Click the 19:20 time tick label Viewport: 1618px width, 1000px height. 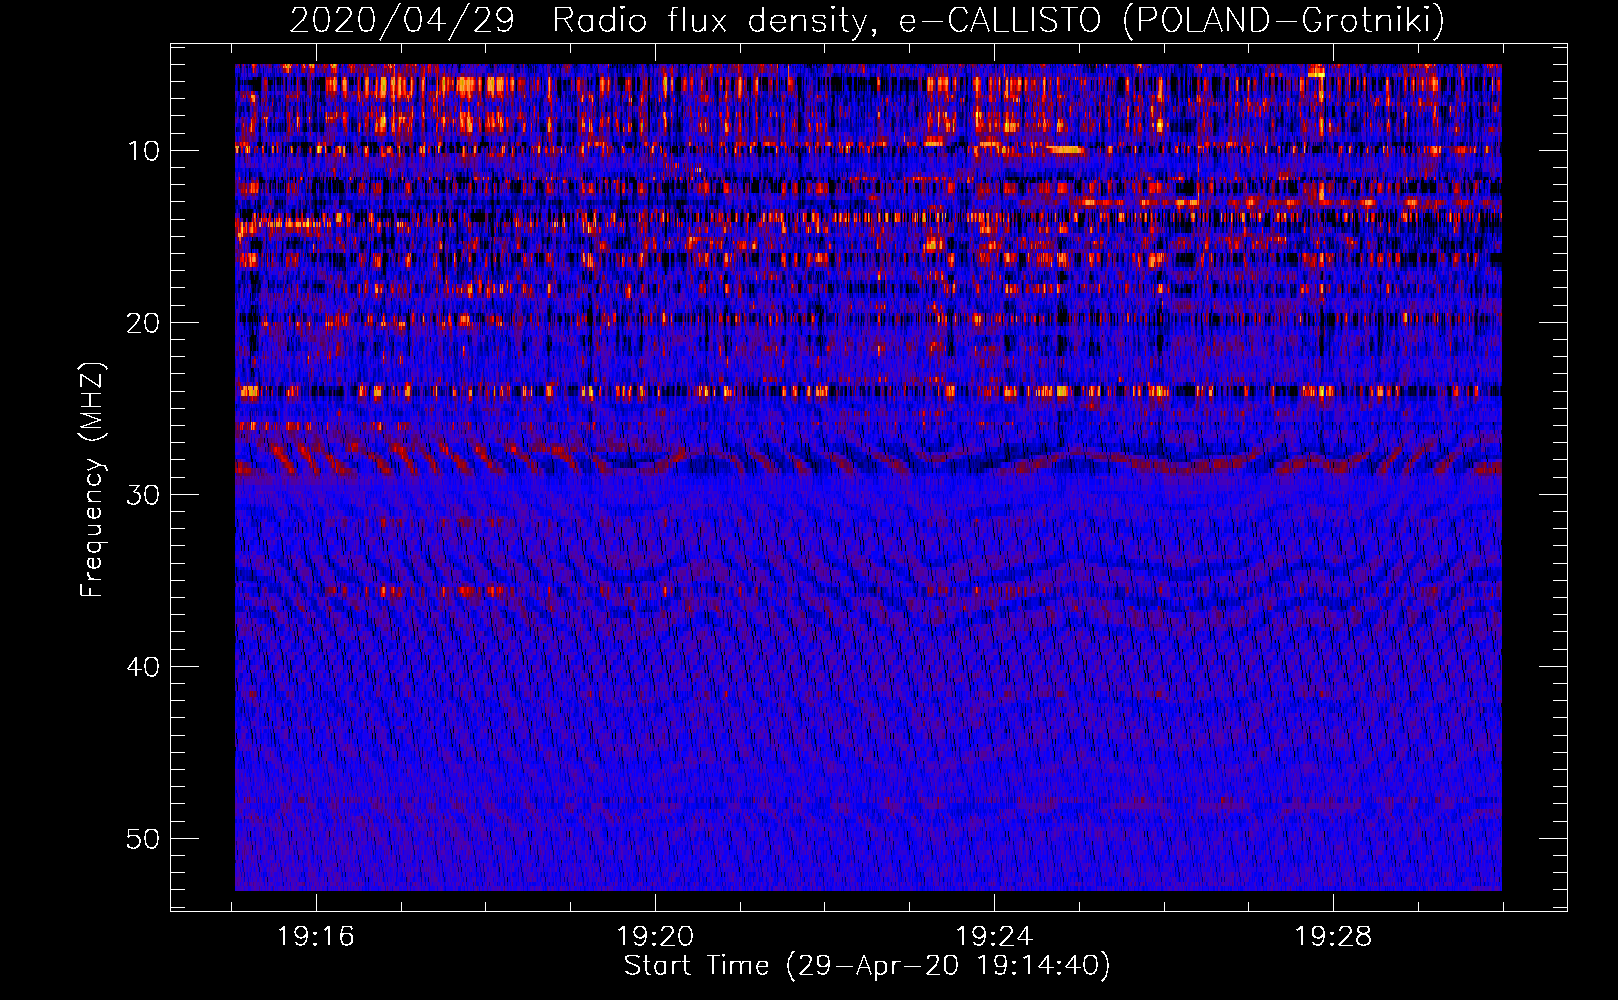655,937
